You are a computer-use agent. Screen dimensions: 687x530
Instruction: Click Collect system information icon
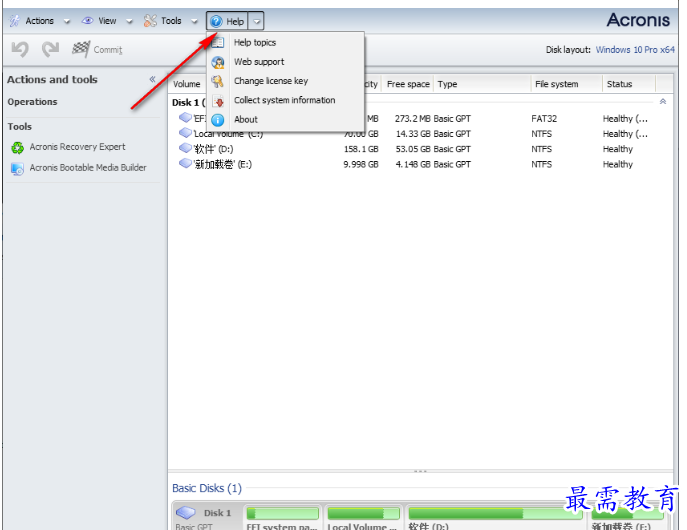tap(218, 101)
